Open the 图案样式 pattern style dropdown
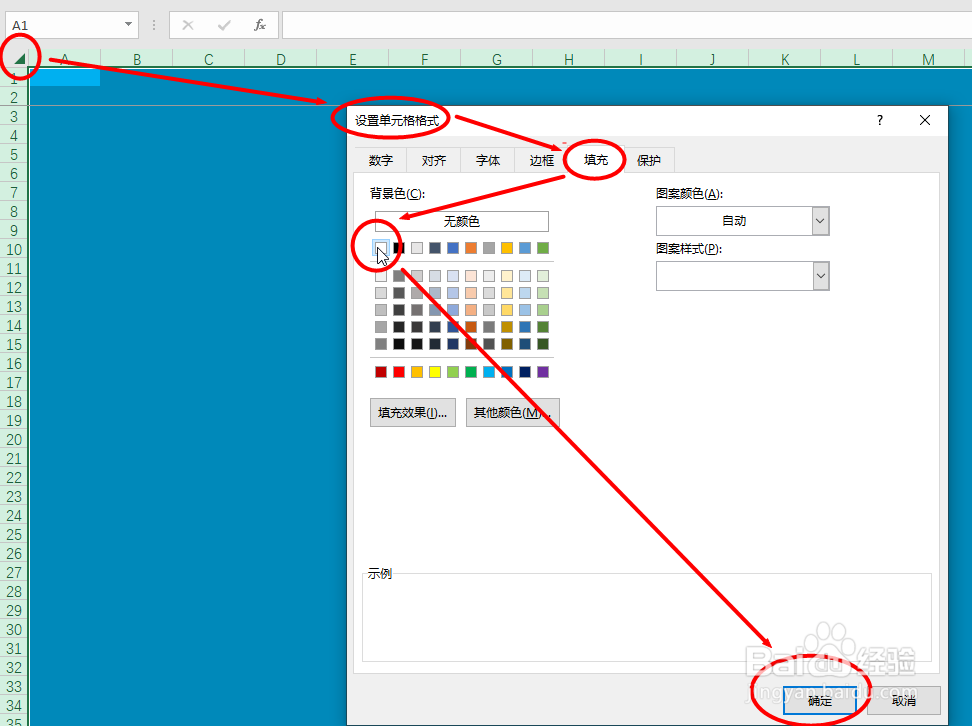The width and height of the screenshot is (972, 726). (x=820, y=275)
